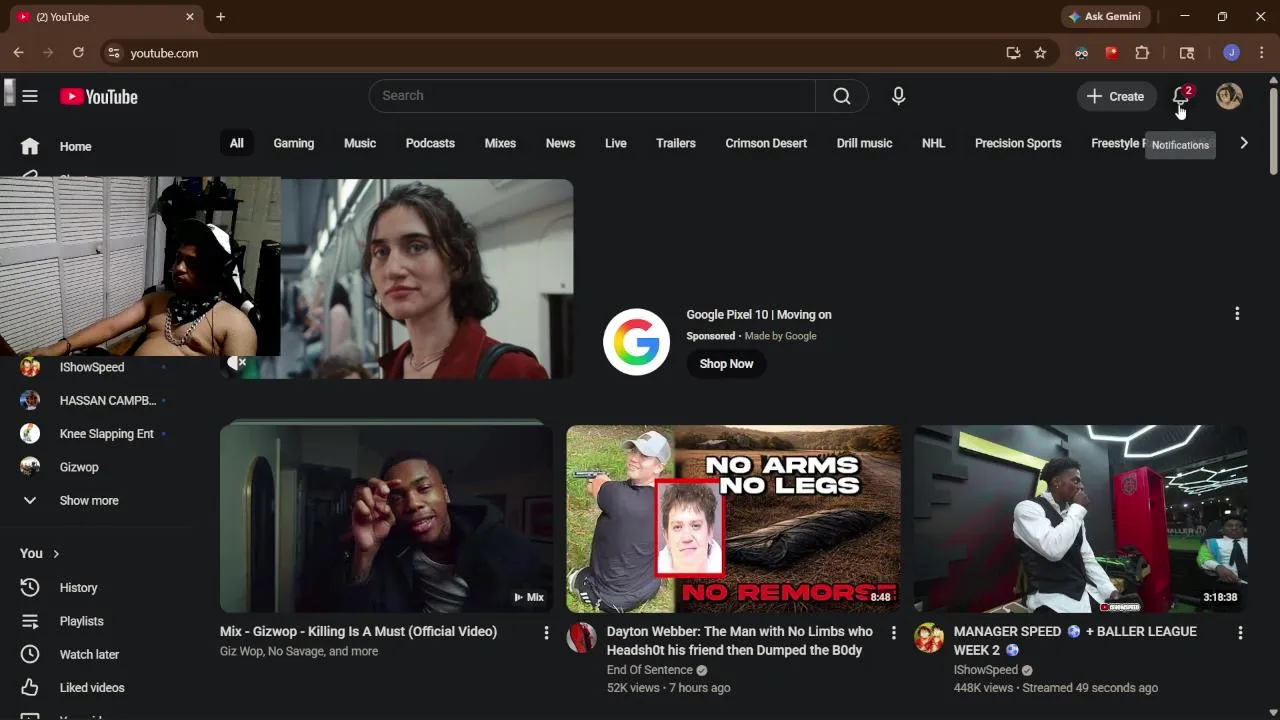
Task: Click the Home icon in sidebar
Action: (x=30, y=146)
